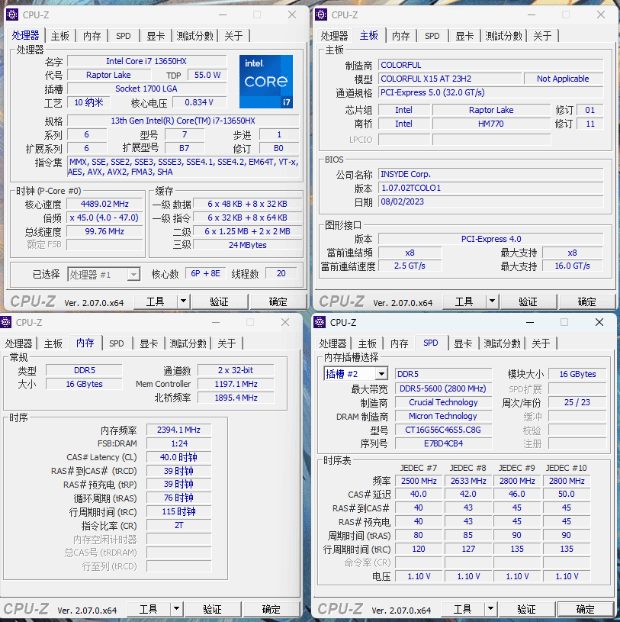Switch to 主板 tab in the Intel Core i7 processor window

tap(60, 36)
